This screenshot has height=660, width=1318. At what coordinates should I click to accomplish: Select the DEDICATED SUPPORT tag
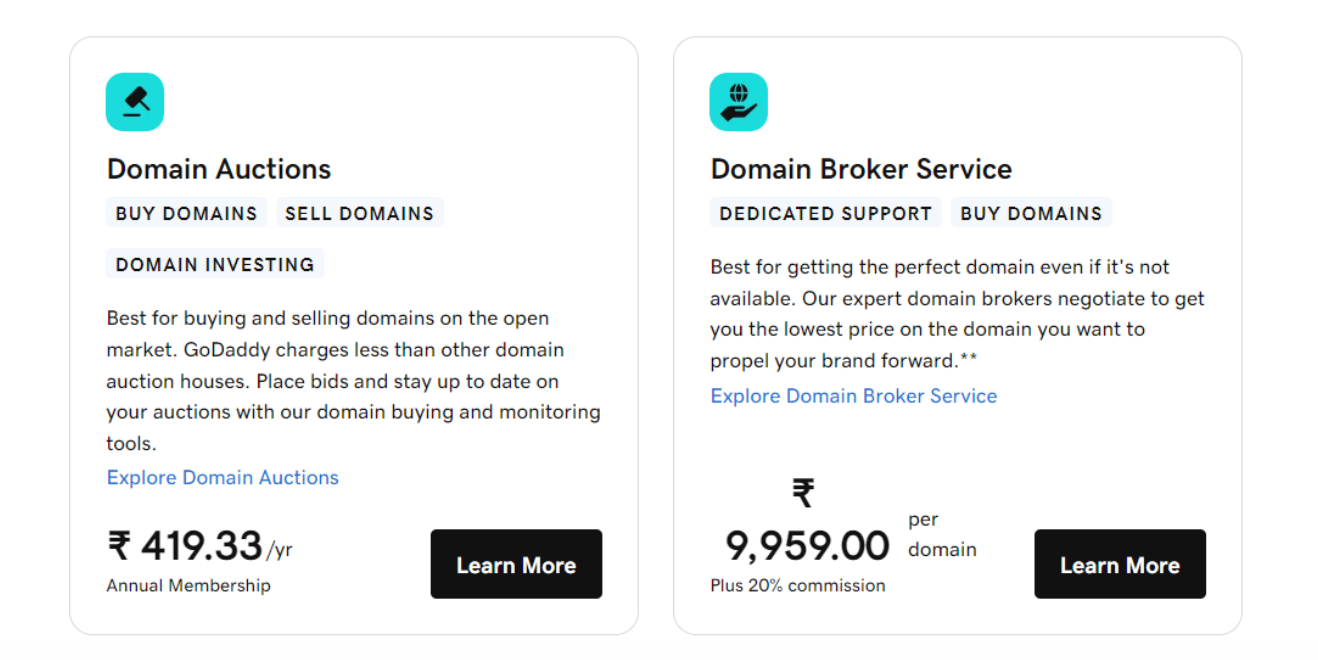(825, 213)
